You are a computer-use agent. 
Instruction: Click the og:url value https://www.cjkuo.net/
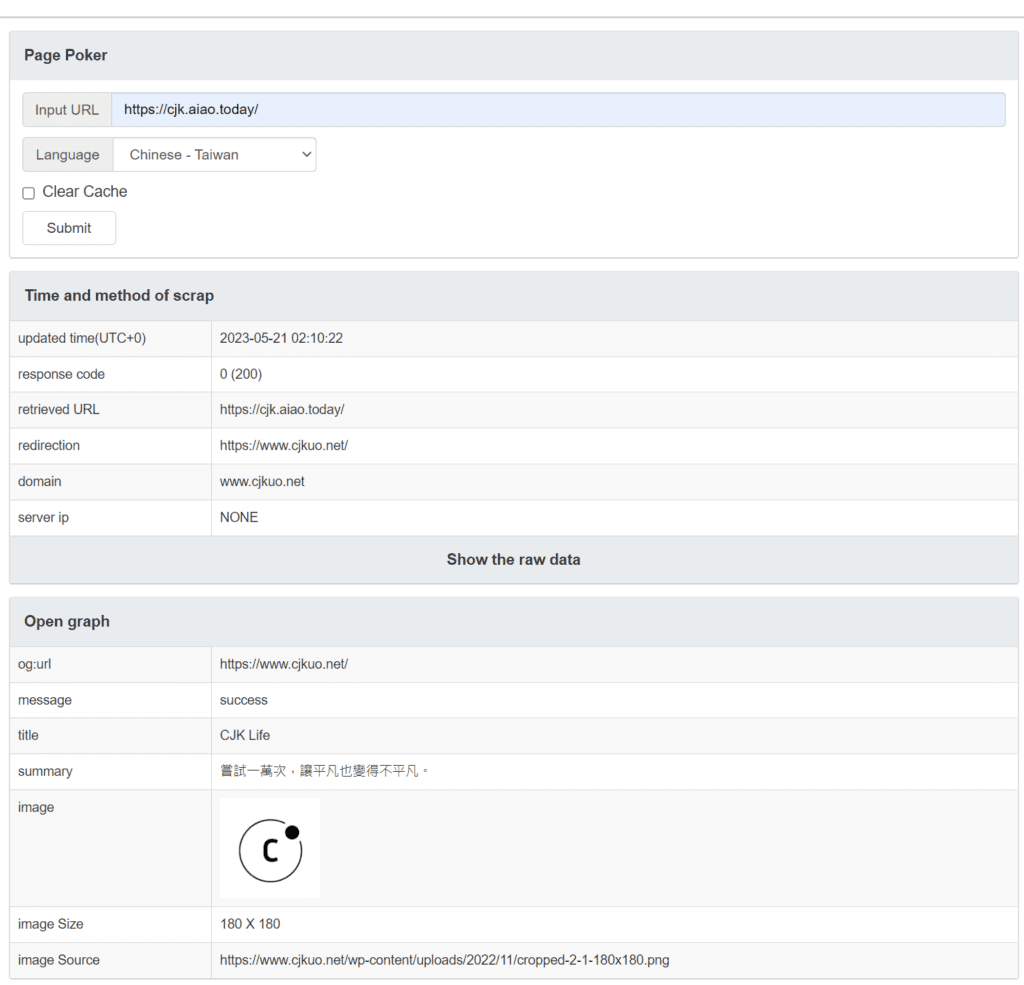pyautogui.click(x=284, y=664)
